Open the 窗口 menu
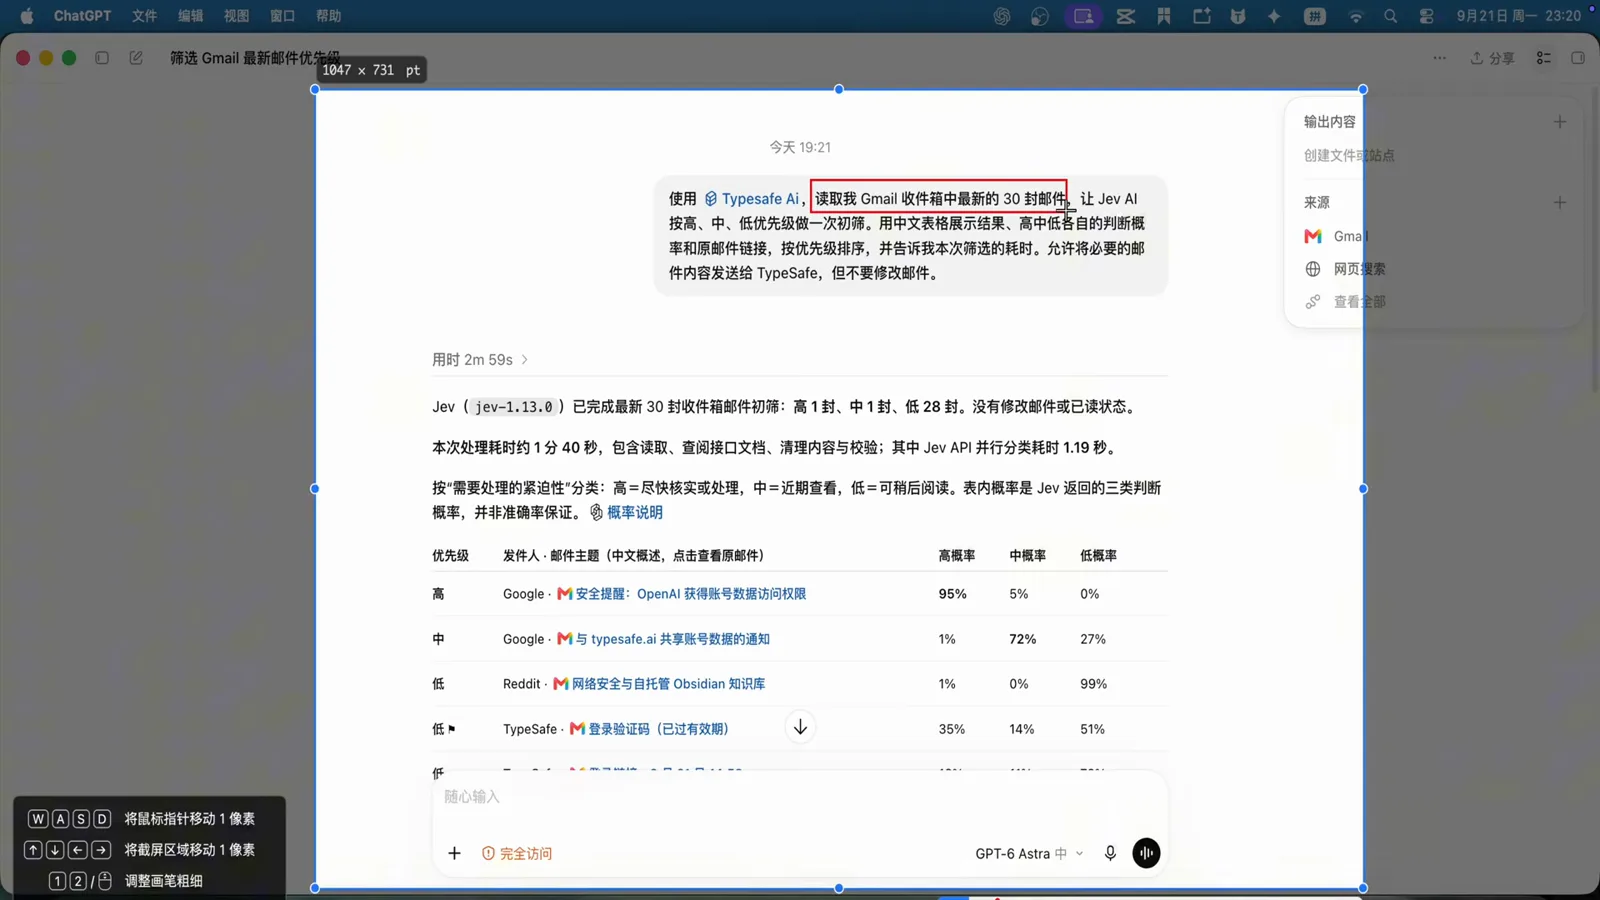 click(283, 16)
